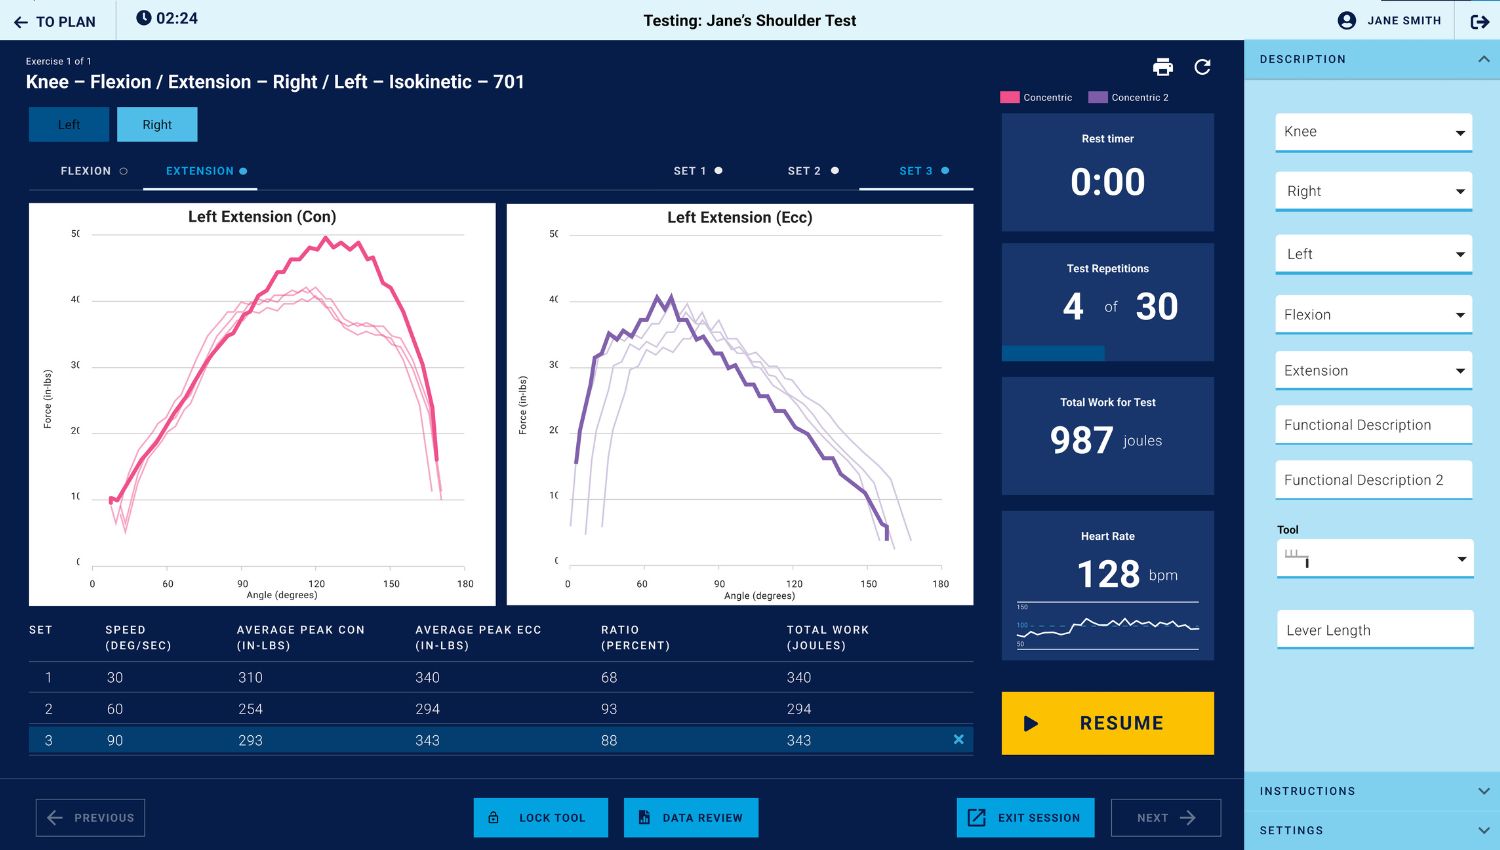The width and height of the screenshot is (1500, 850).
Task: Switch to the Set 1 tab
Action: (x=697, y=171)
